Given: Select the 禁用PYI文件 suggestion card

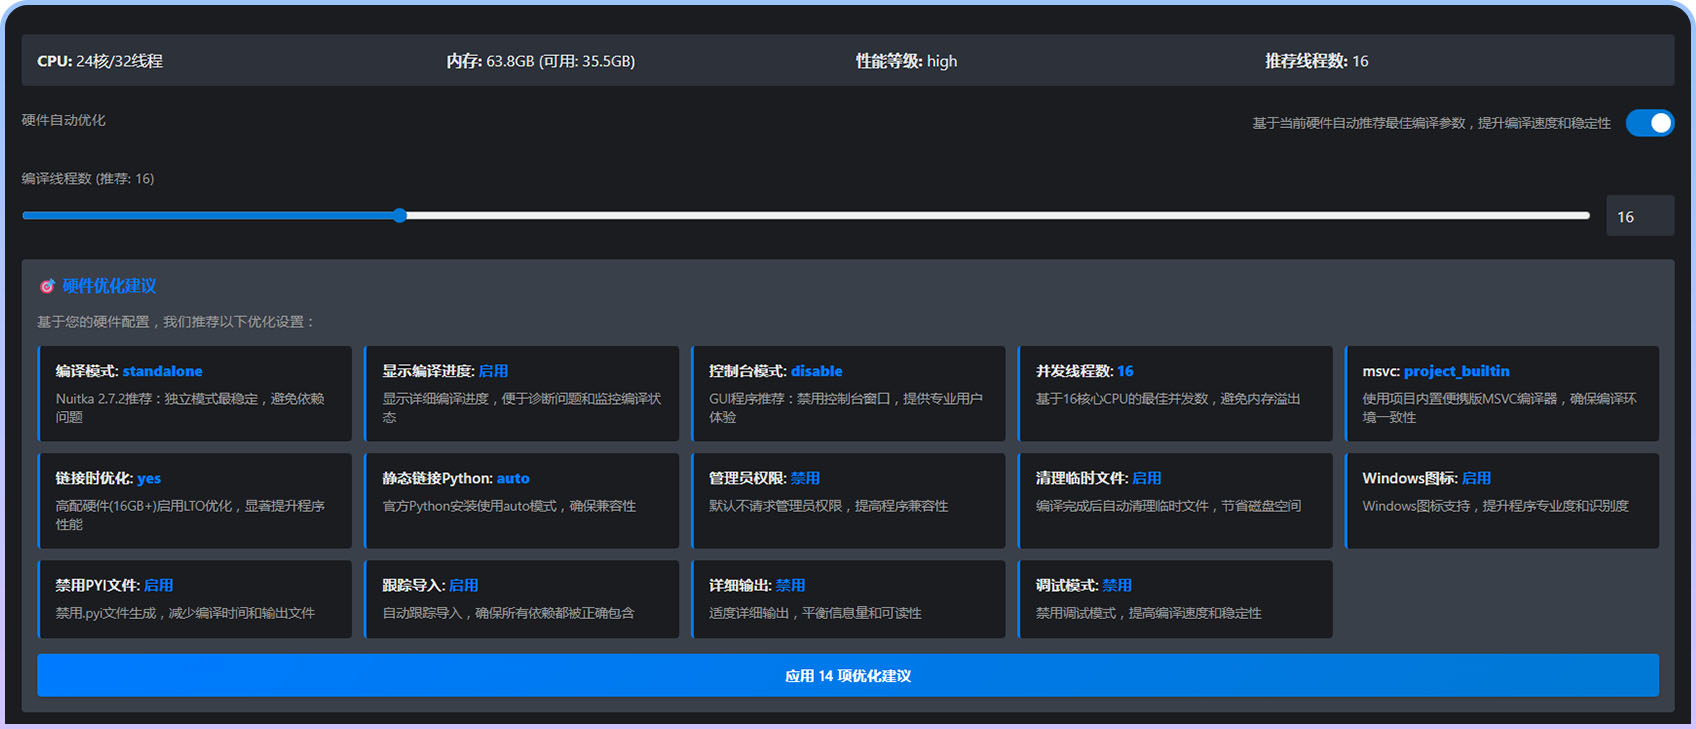Looking at the screenshot, I should pos(195,599).
